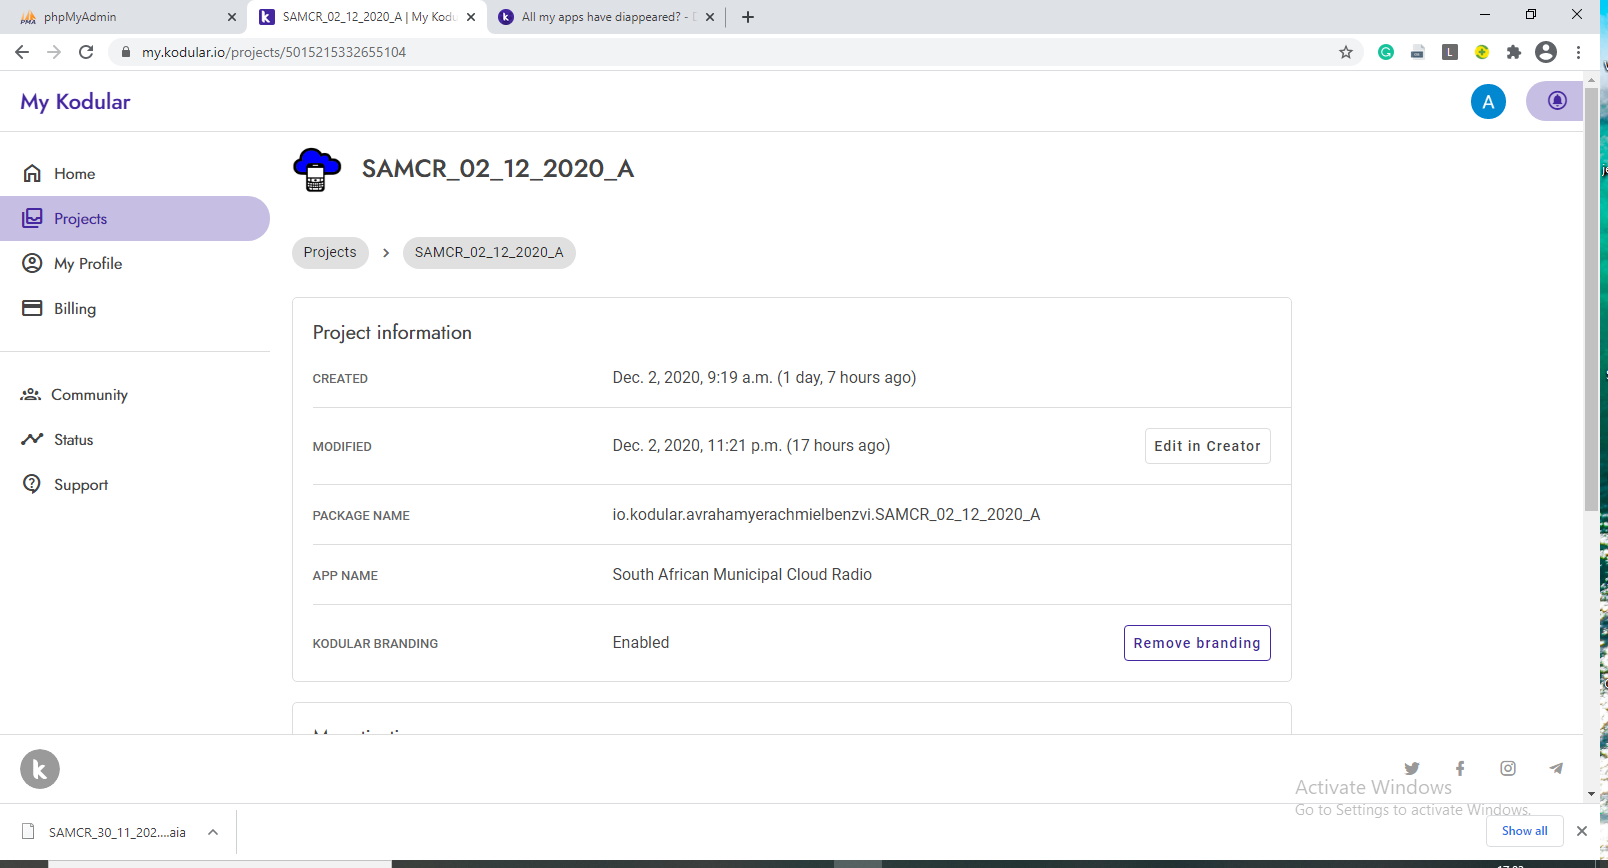Open a new browser tab
This screenshot has height=868, width=1608.
pos(748,17)
